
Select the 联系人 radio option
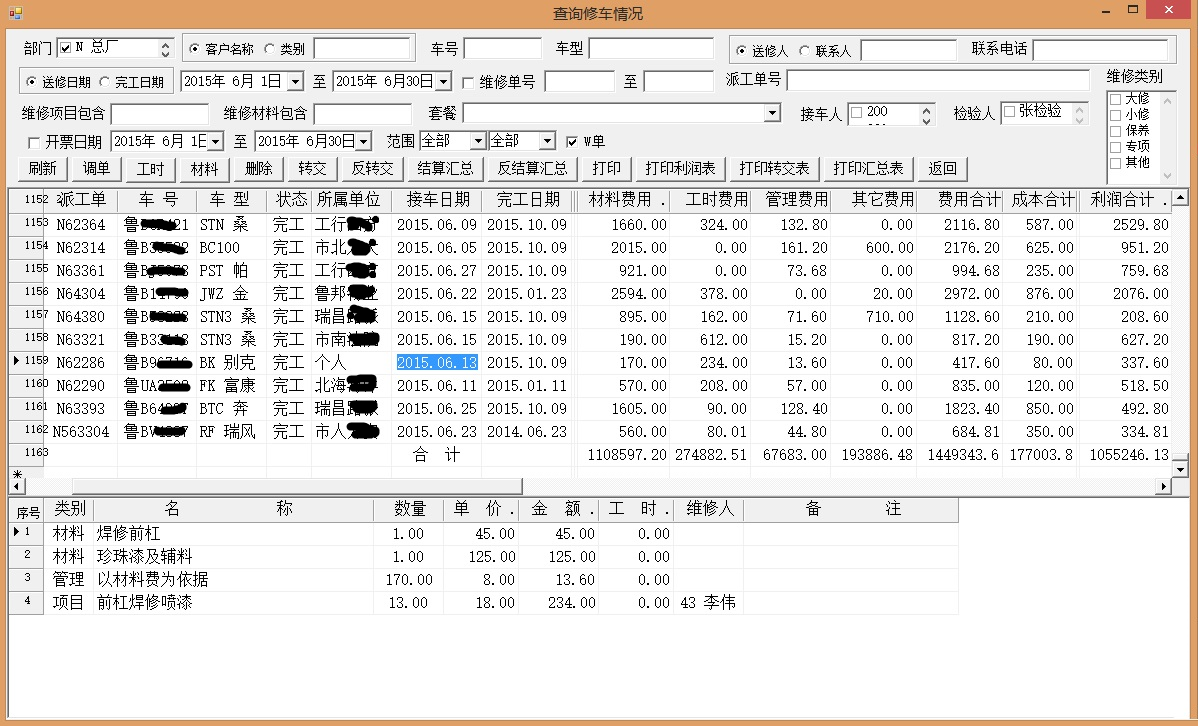(x=805, y=51)
